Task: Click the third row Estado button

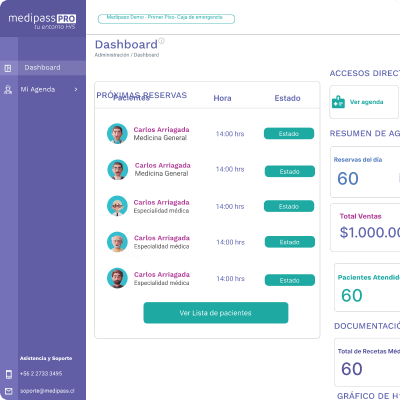Action: point(289,206)
